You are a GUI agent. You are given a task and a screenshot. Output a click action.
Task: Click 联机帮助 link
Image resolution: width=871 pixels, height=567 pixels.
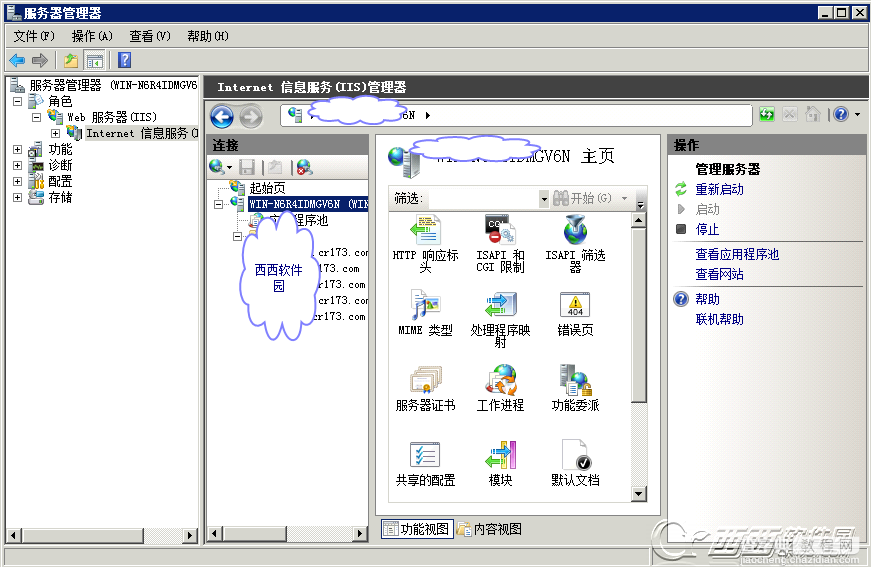pyautogui.click(x=719, y=319)
